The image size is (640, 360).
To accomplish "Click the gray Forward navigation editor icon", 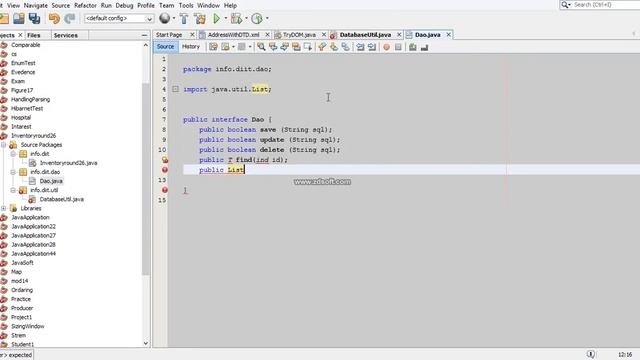I will click(242, 47).
